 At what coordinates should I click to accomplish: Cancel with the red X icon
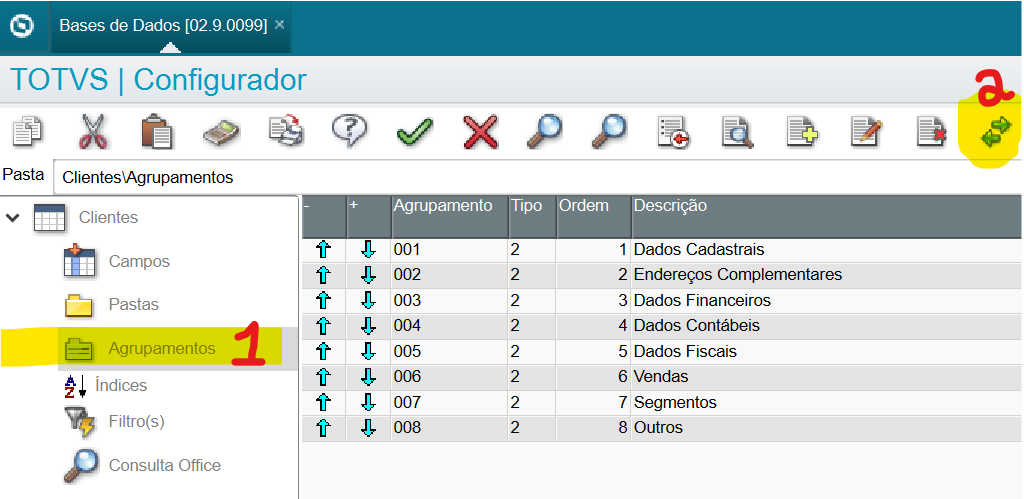[480, 132]
